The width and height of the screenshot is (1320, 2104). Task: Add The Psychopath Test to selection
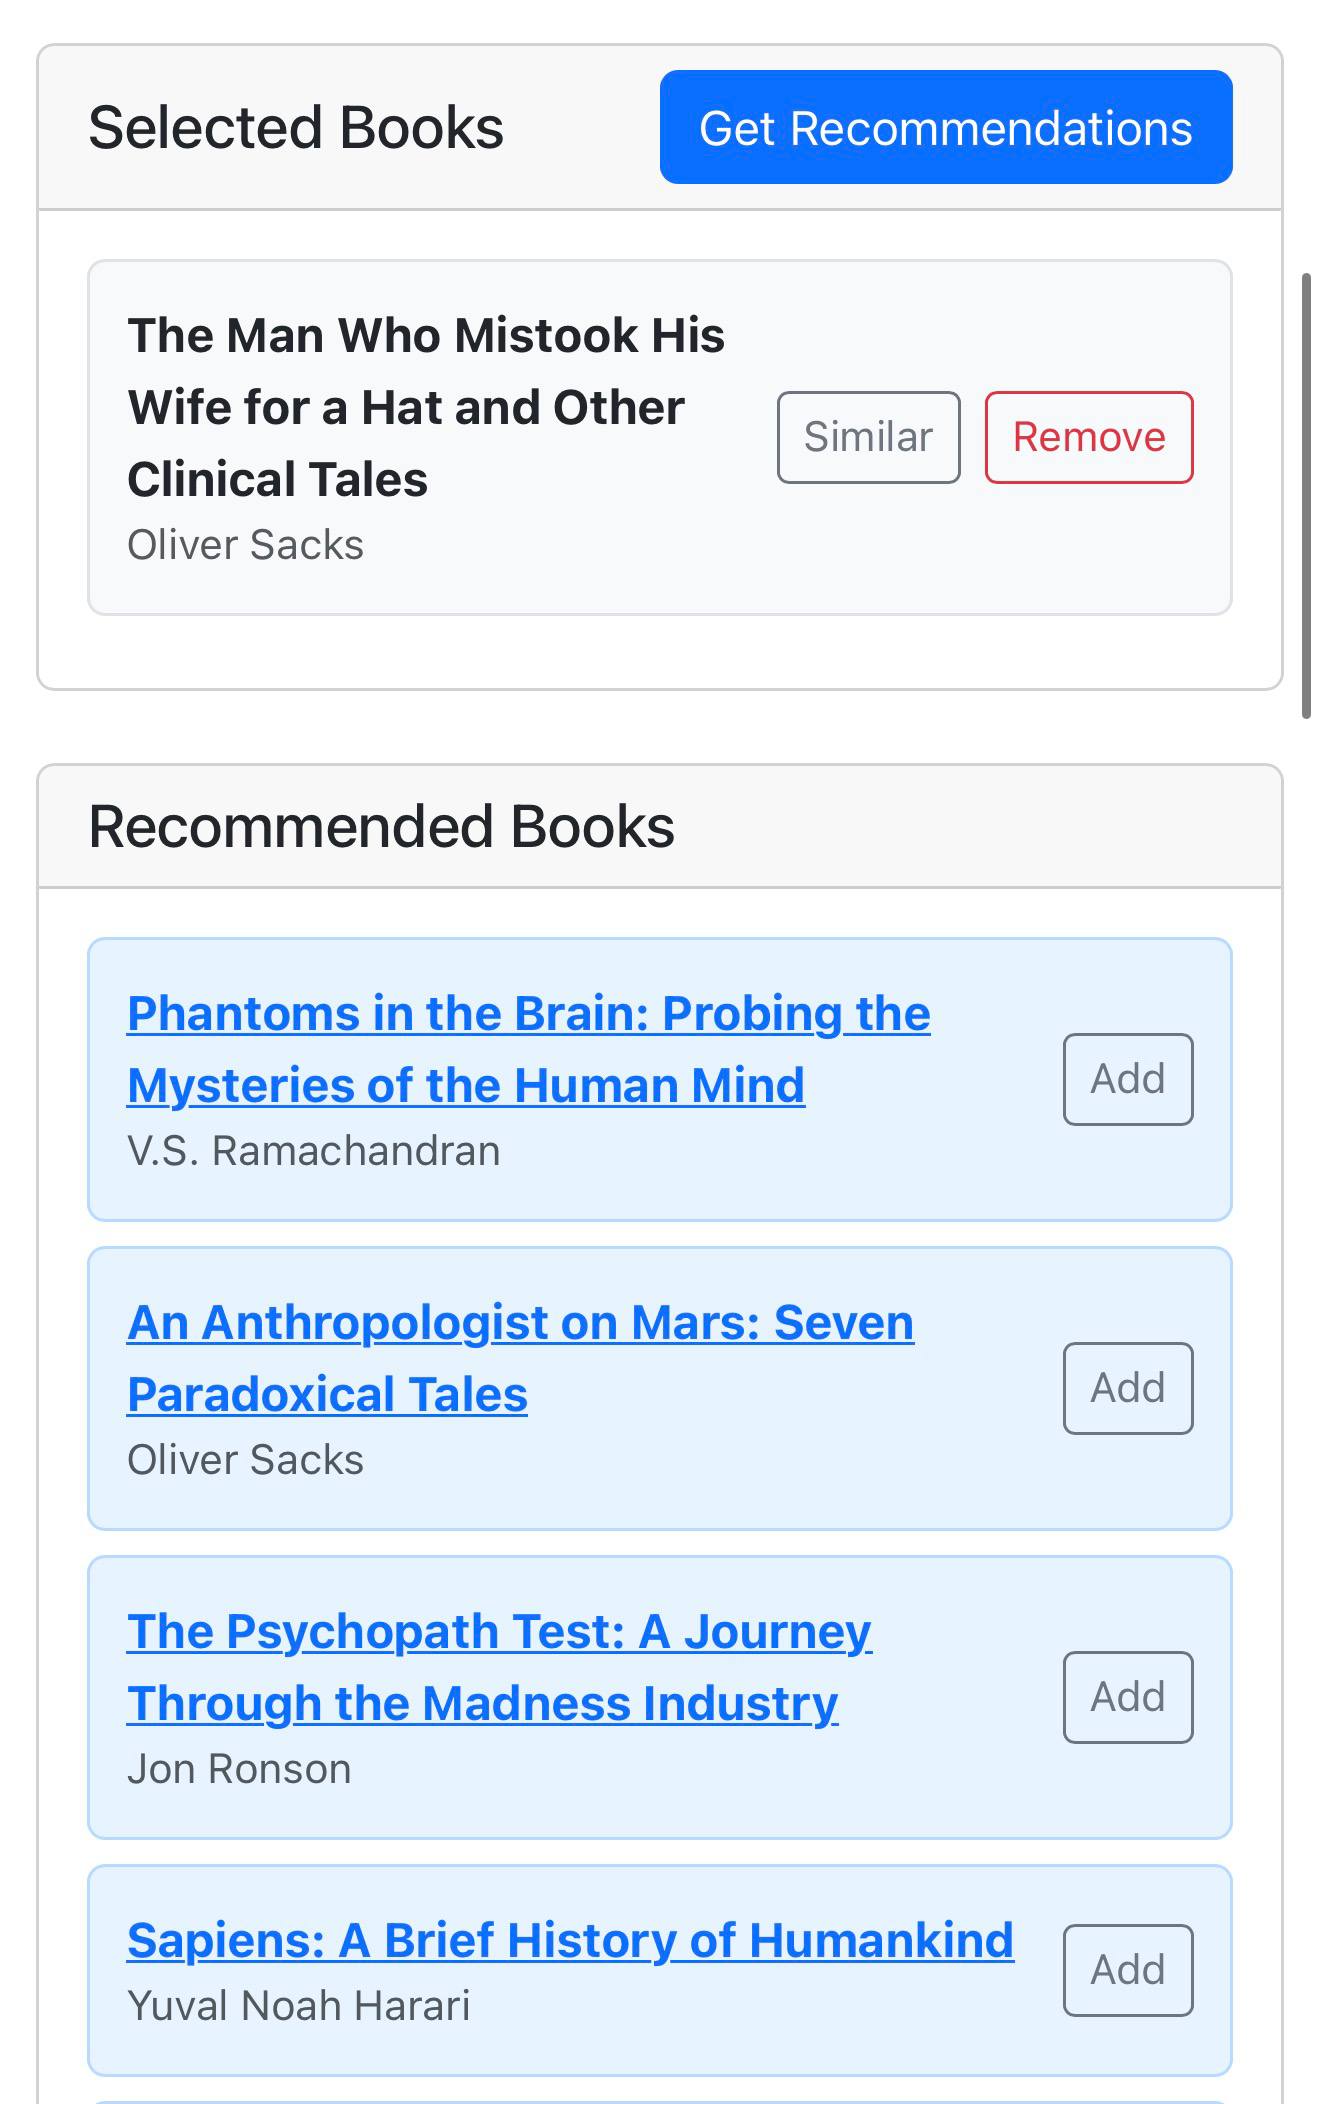(x=1127, y=1697)
